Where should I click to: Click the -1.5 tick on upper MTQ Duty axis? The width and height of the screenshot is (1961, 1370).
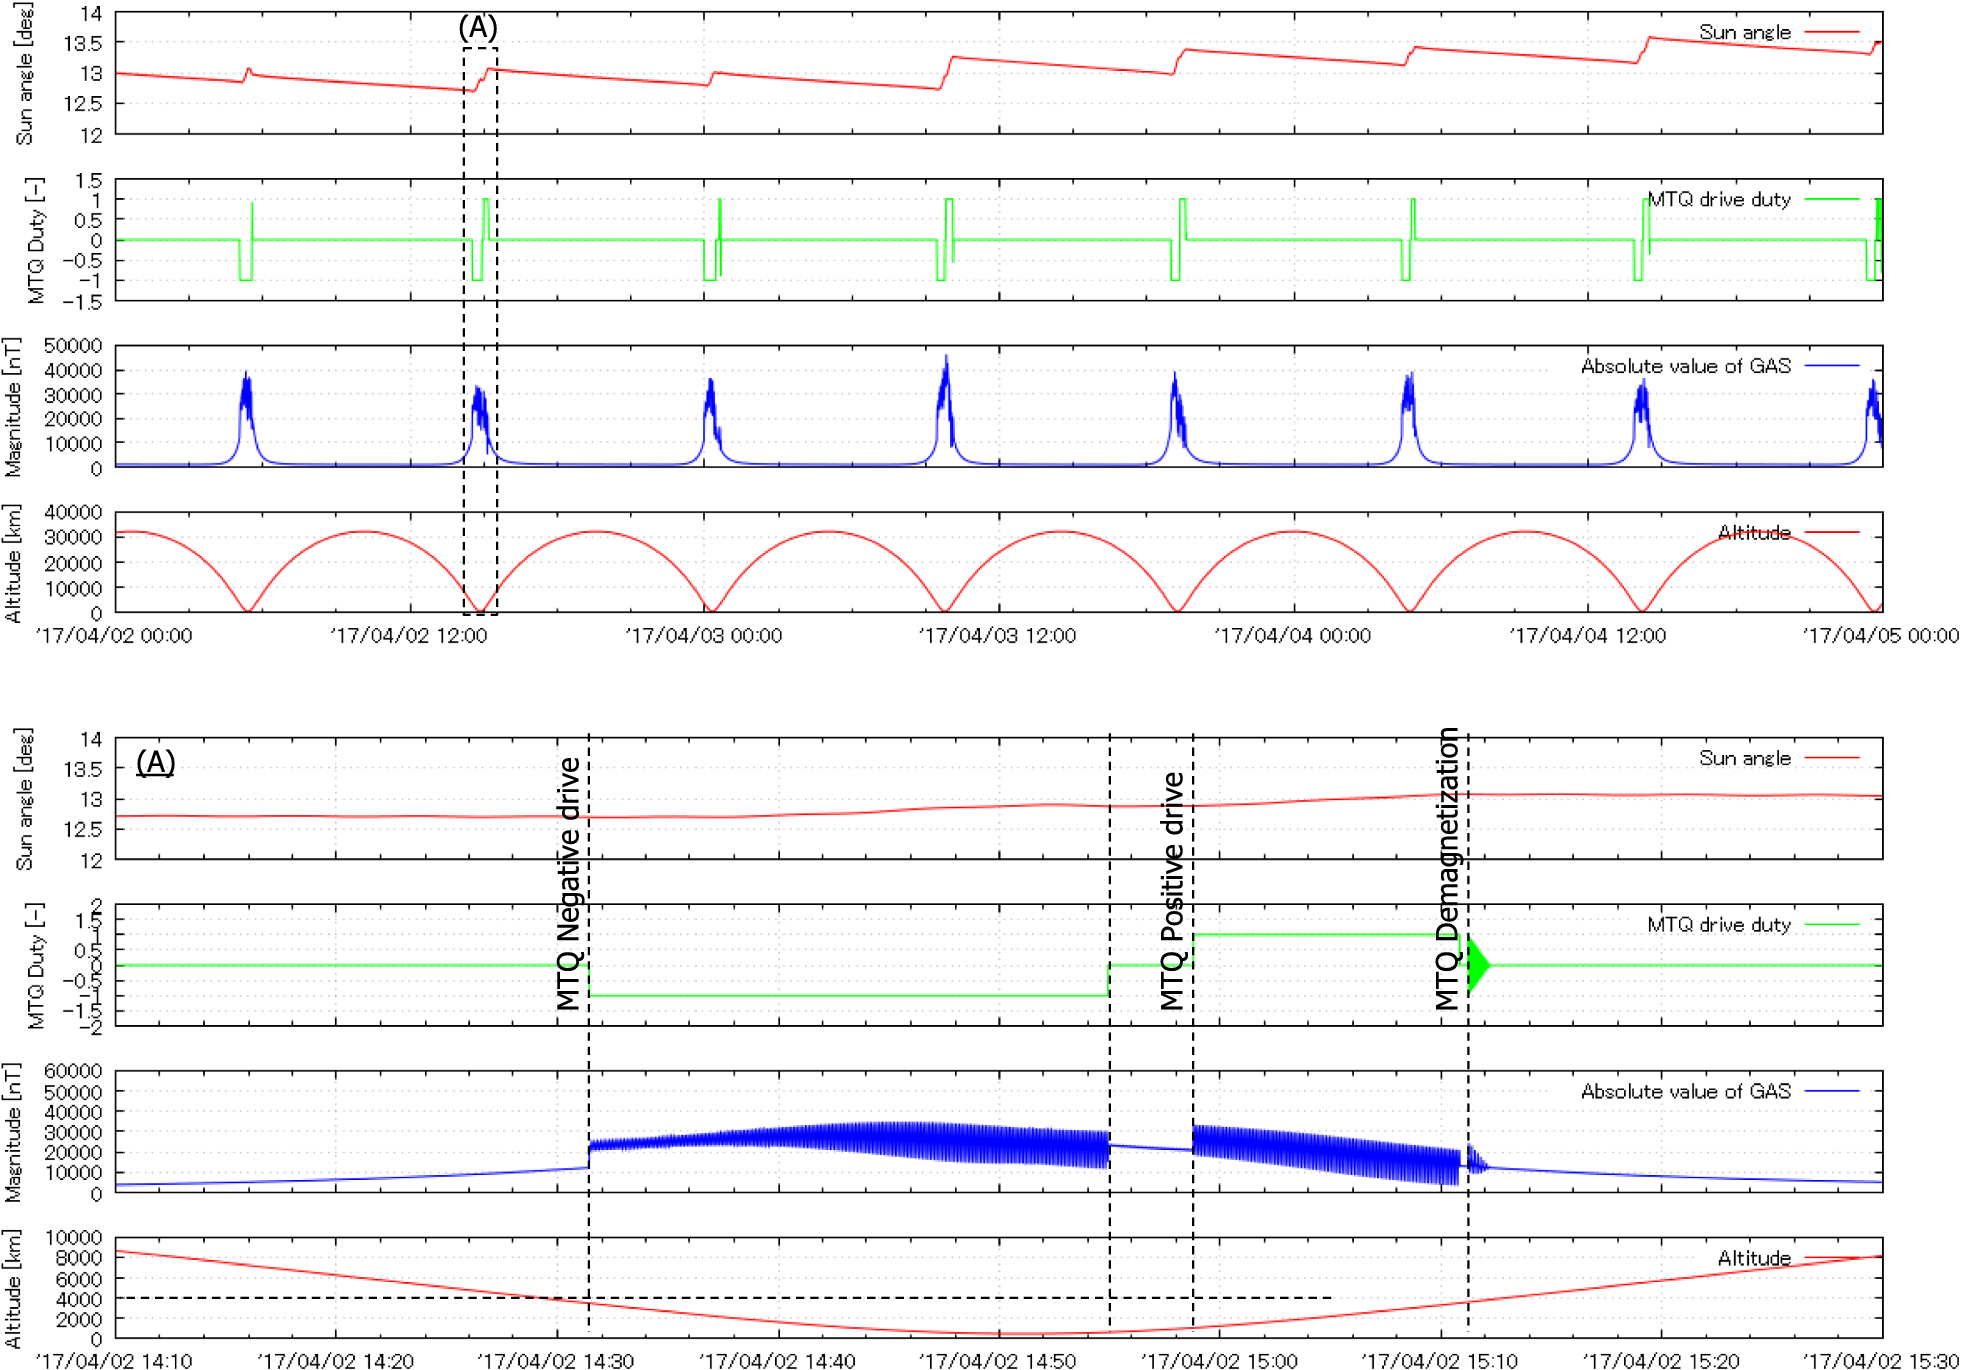pos(80,301)
